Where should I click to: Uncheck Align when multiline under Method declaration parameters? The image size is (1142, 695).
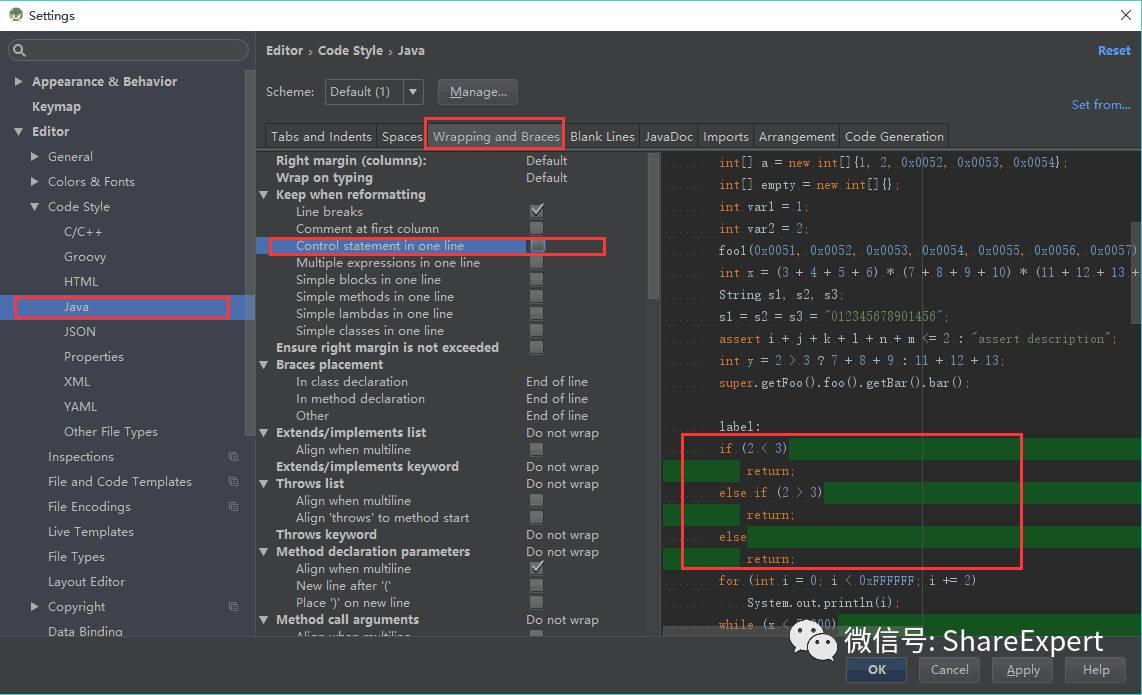537,568
